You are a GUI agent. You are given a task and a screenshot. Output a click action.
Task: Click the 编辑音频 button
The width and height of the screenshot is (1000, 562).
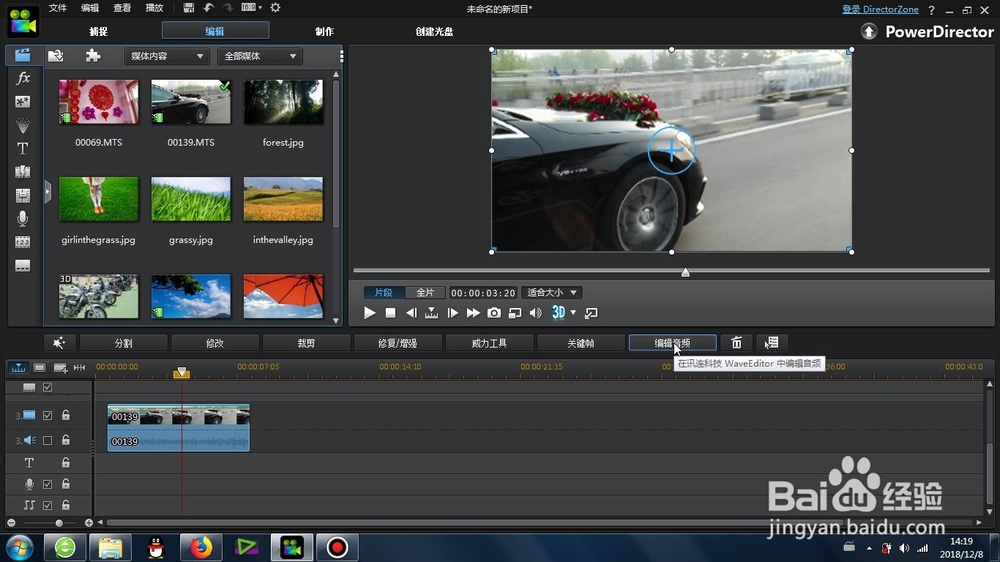pos(672,343)
